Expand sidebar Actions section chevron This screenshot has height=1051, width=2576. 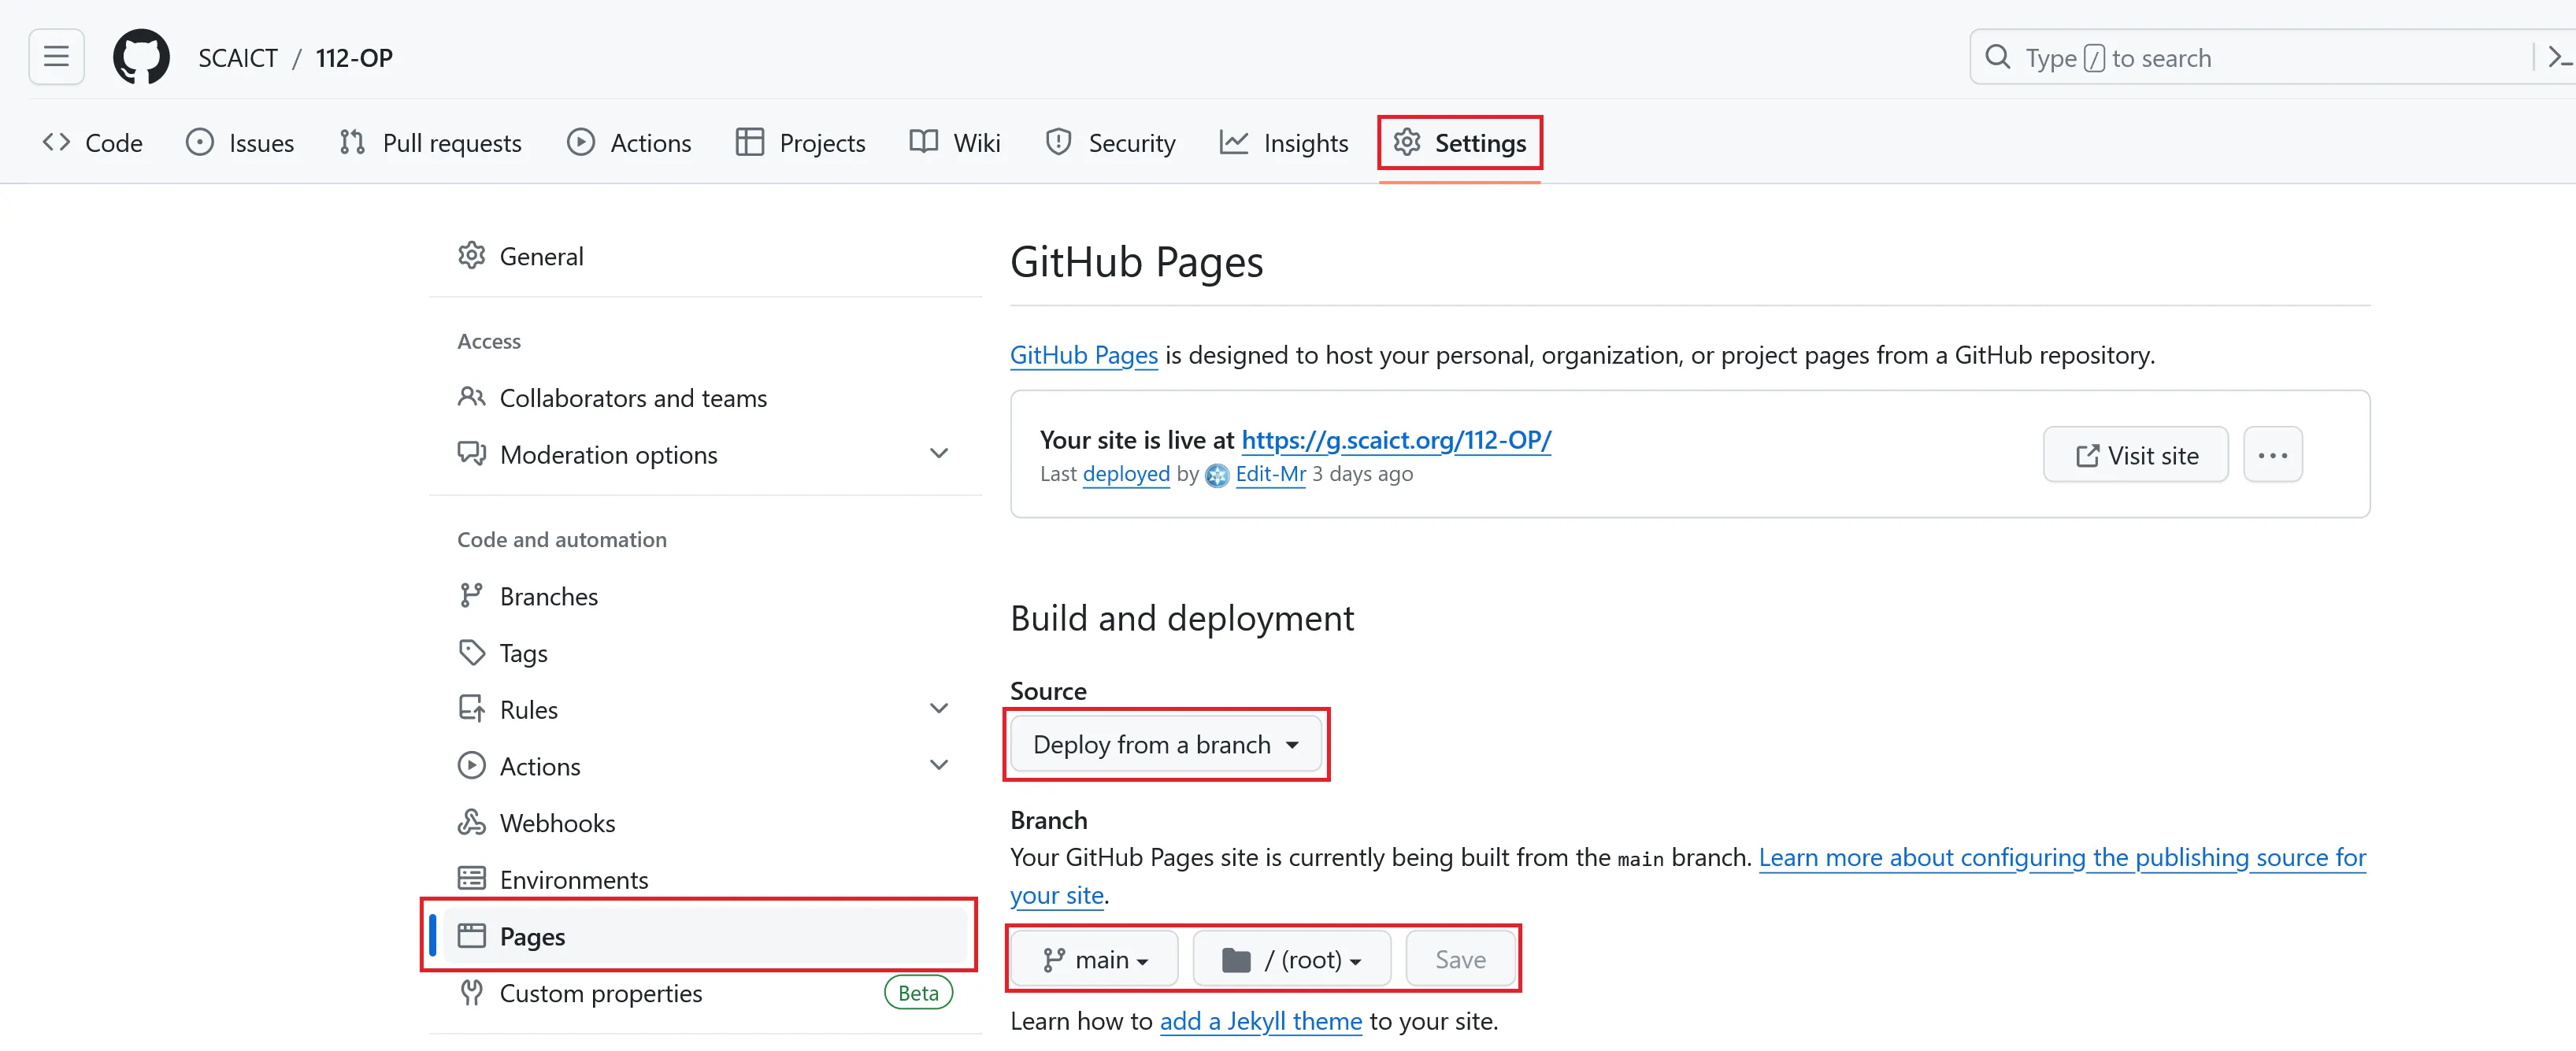tap(938, 766)
